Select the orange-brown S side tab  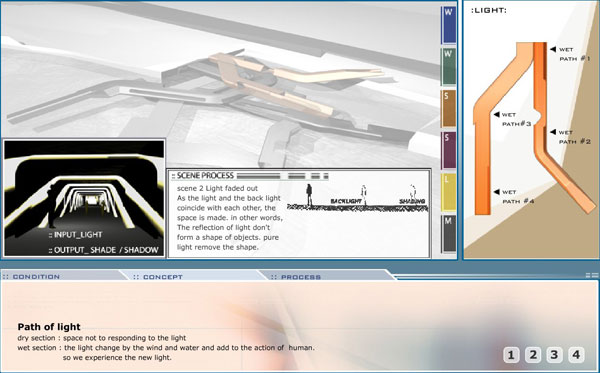[x=448, y=109]
